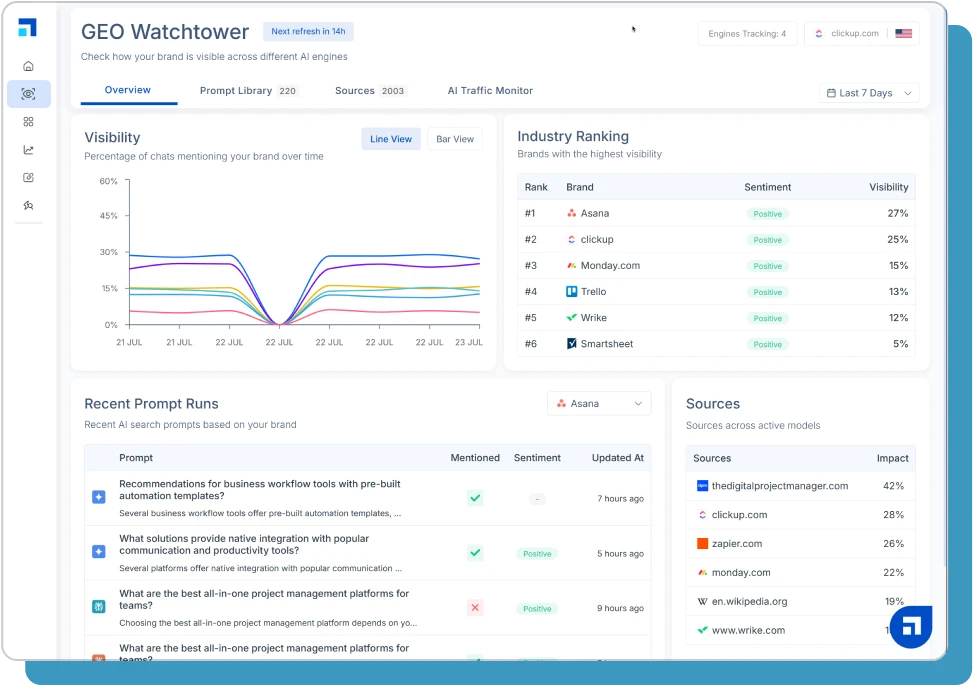The image size is (974, 686).
Task: Click the www.wrike.com favicon in Sources
Action: [x=703, y=630]
